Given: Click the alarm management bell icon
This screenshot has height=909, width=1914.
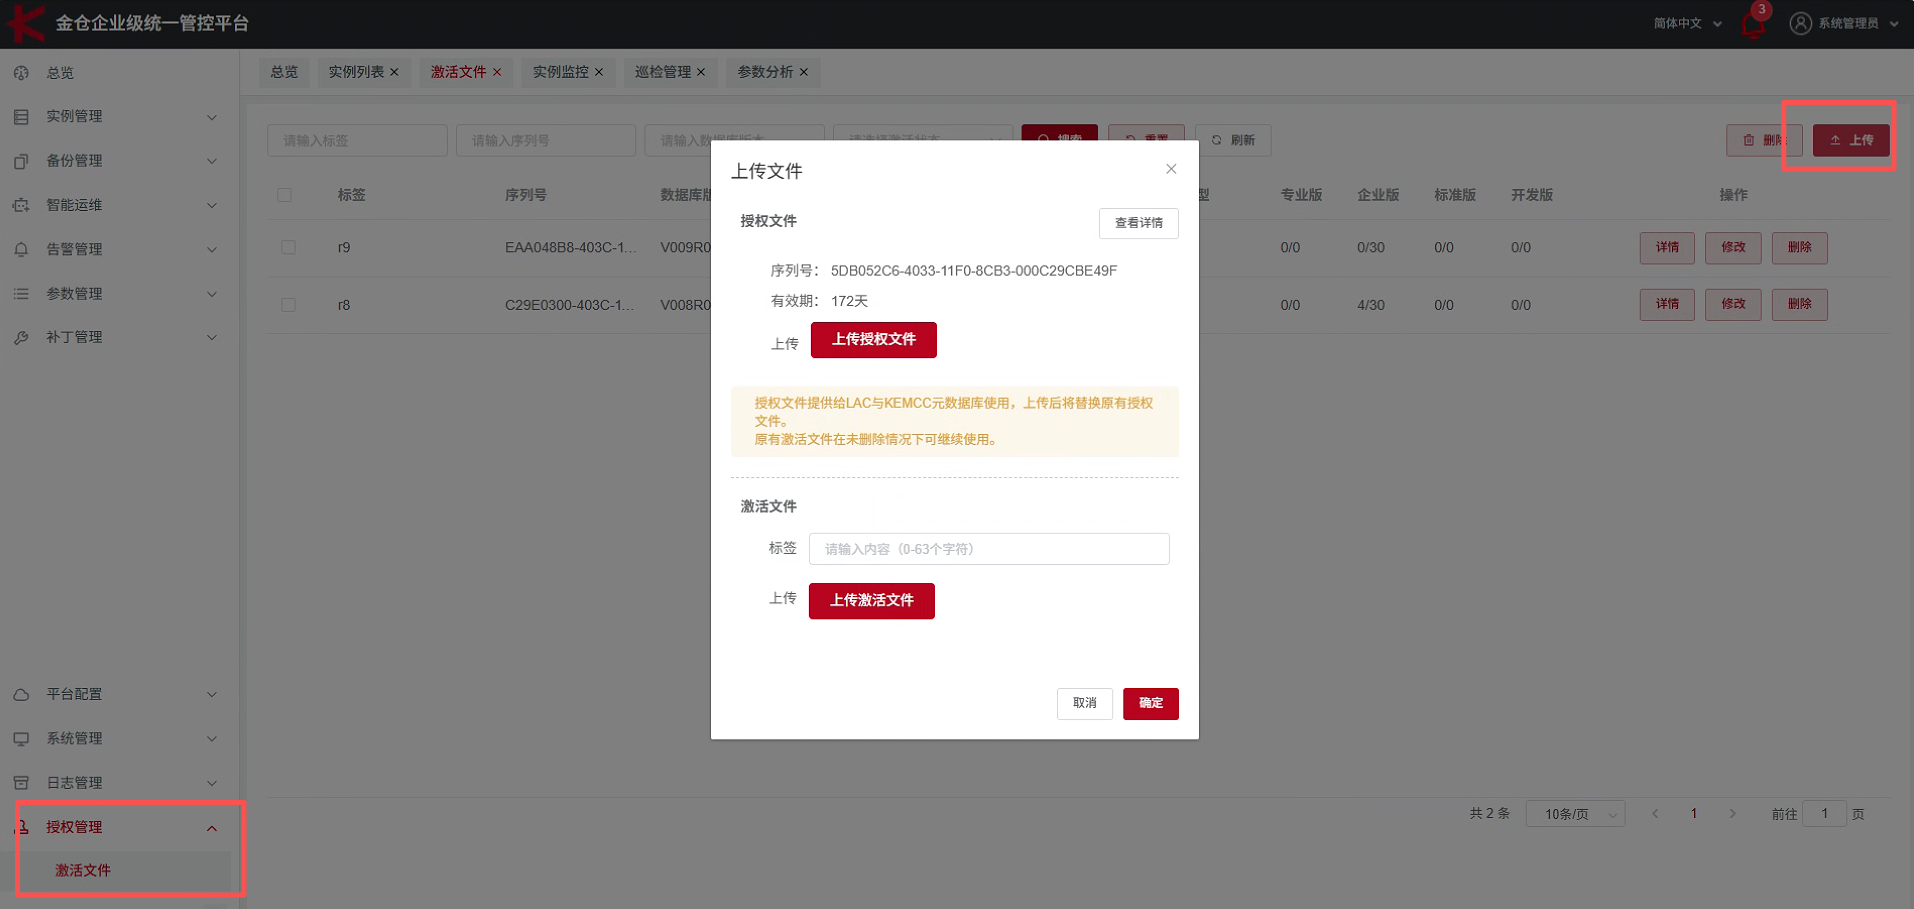Looking at the screenshot, I should [21, 249].
